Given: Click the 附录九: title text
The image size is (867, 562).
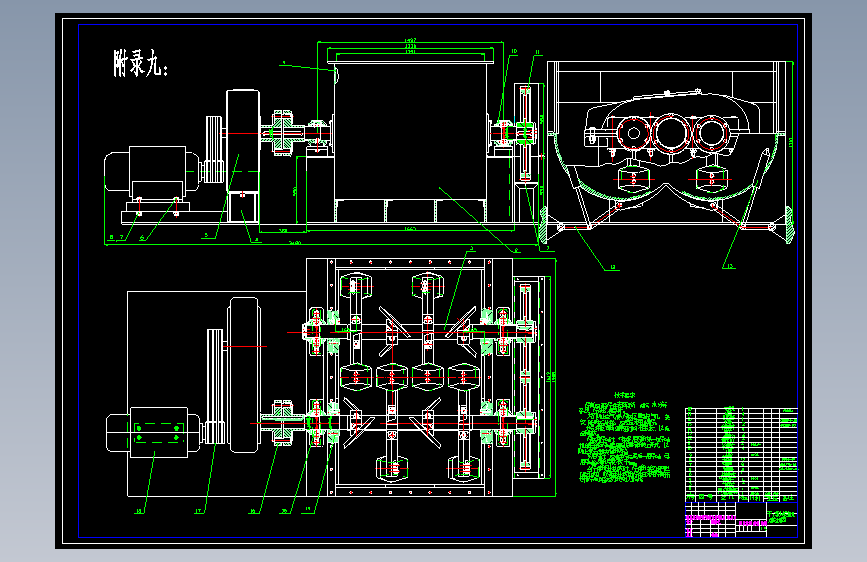Looking at the screenshot, I should (140, 63).
